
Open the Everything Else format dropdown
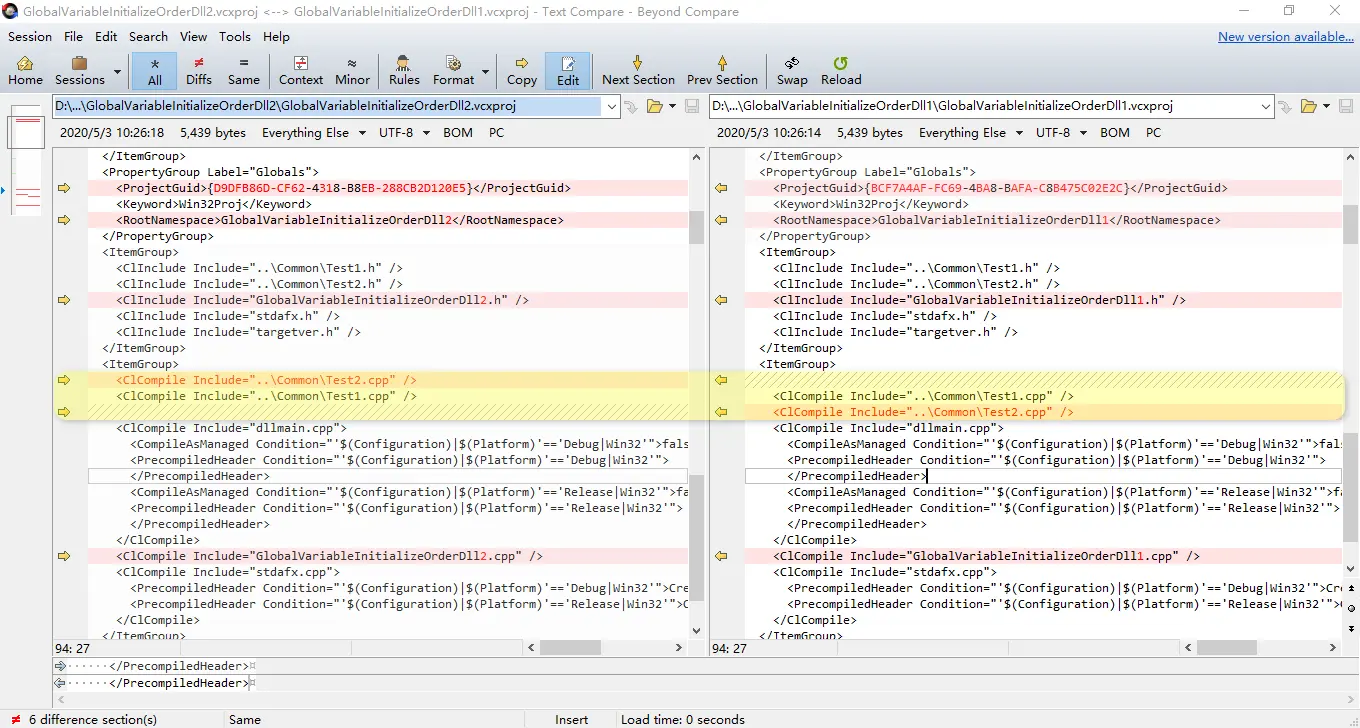pyautogui.click(x=313, y=132)
